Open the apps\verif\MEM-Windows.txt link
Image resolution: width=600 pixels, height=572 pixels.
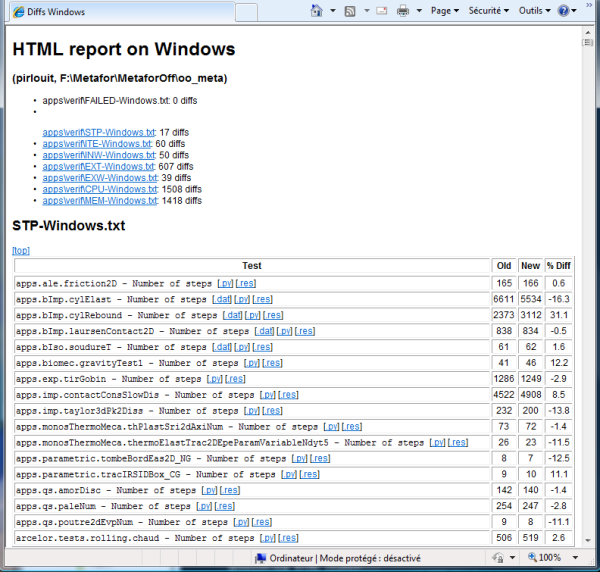click(100, 201)
